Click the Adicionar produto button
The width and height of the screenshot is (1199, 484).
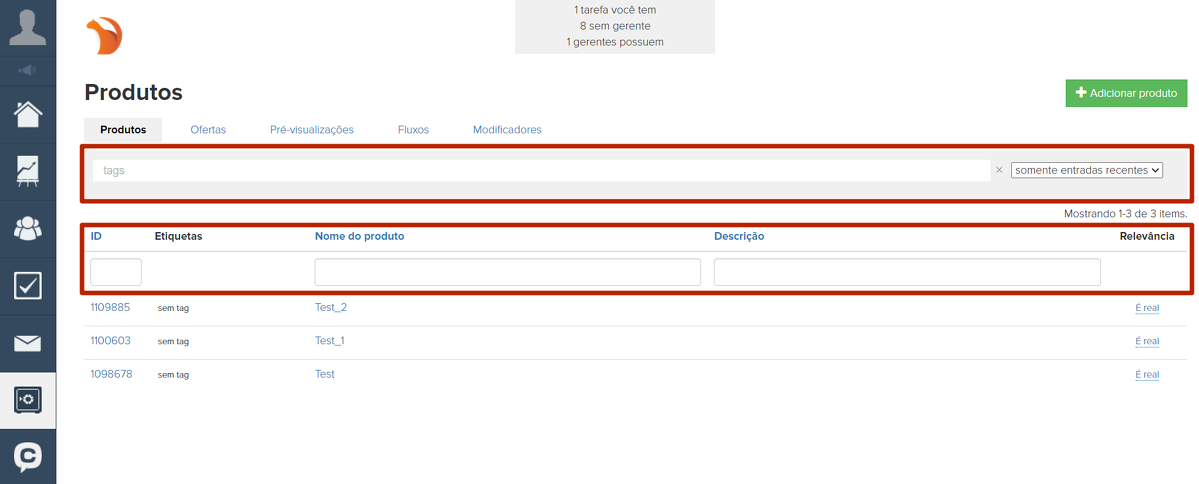[1126, 93]
